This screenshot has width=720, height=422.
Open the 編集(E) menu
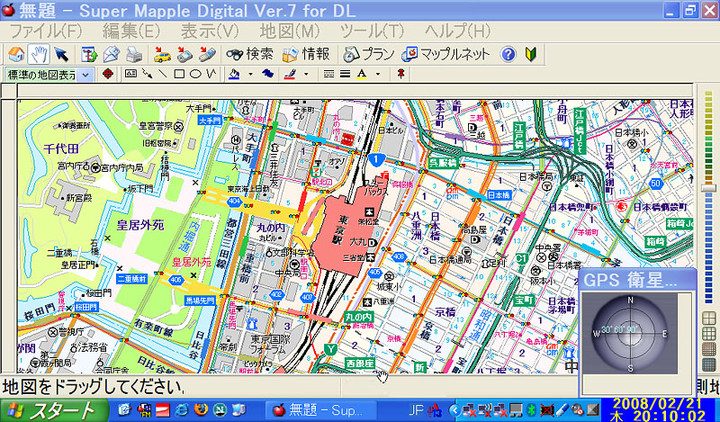tap(131, 32)
